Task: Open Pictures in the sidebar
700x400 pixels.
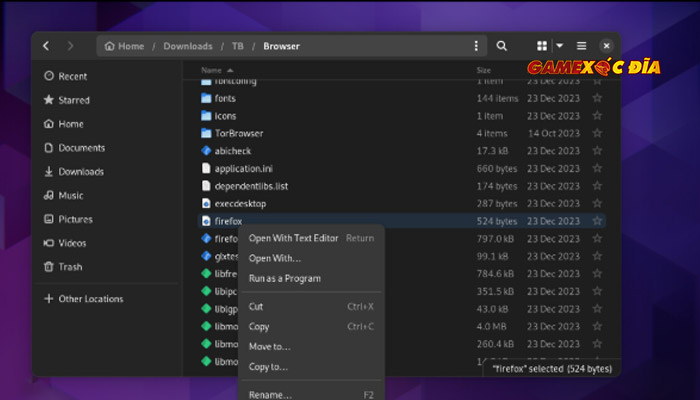Action: (68, 219)
